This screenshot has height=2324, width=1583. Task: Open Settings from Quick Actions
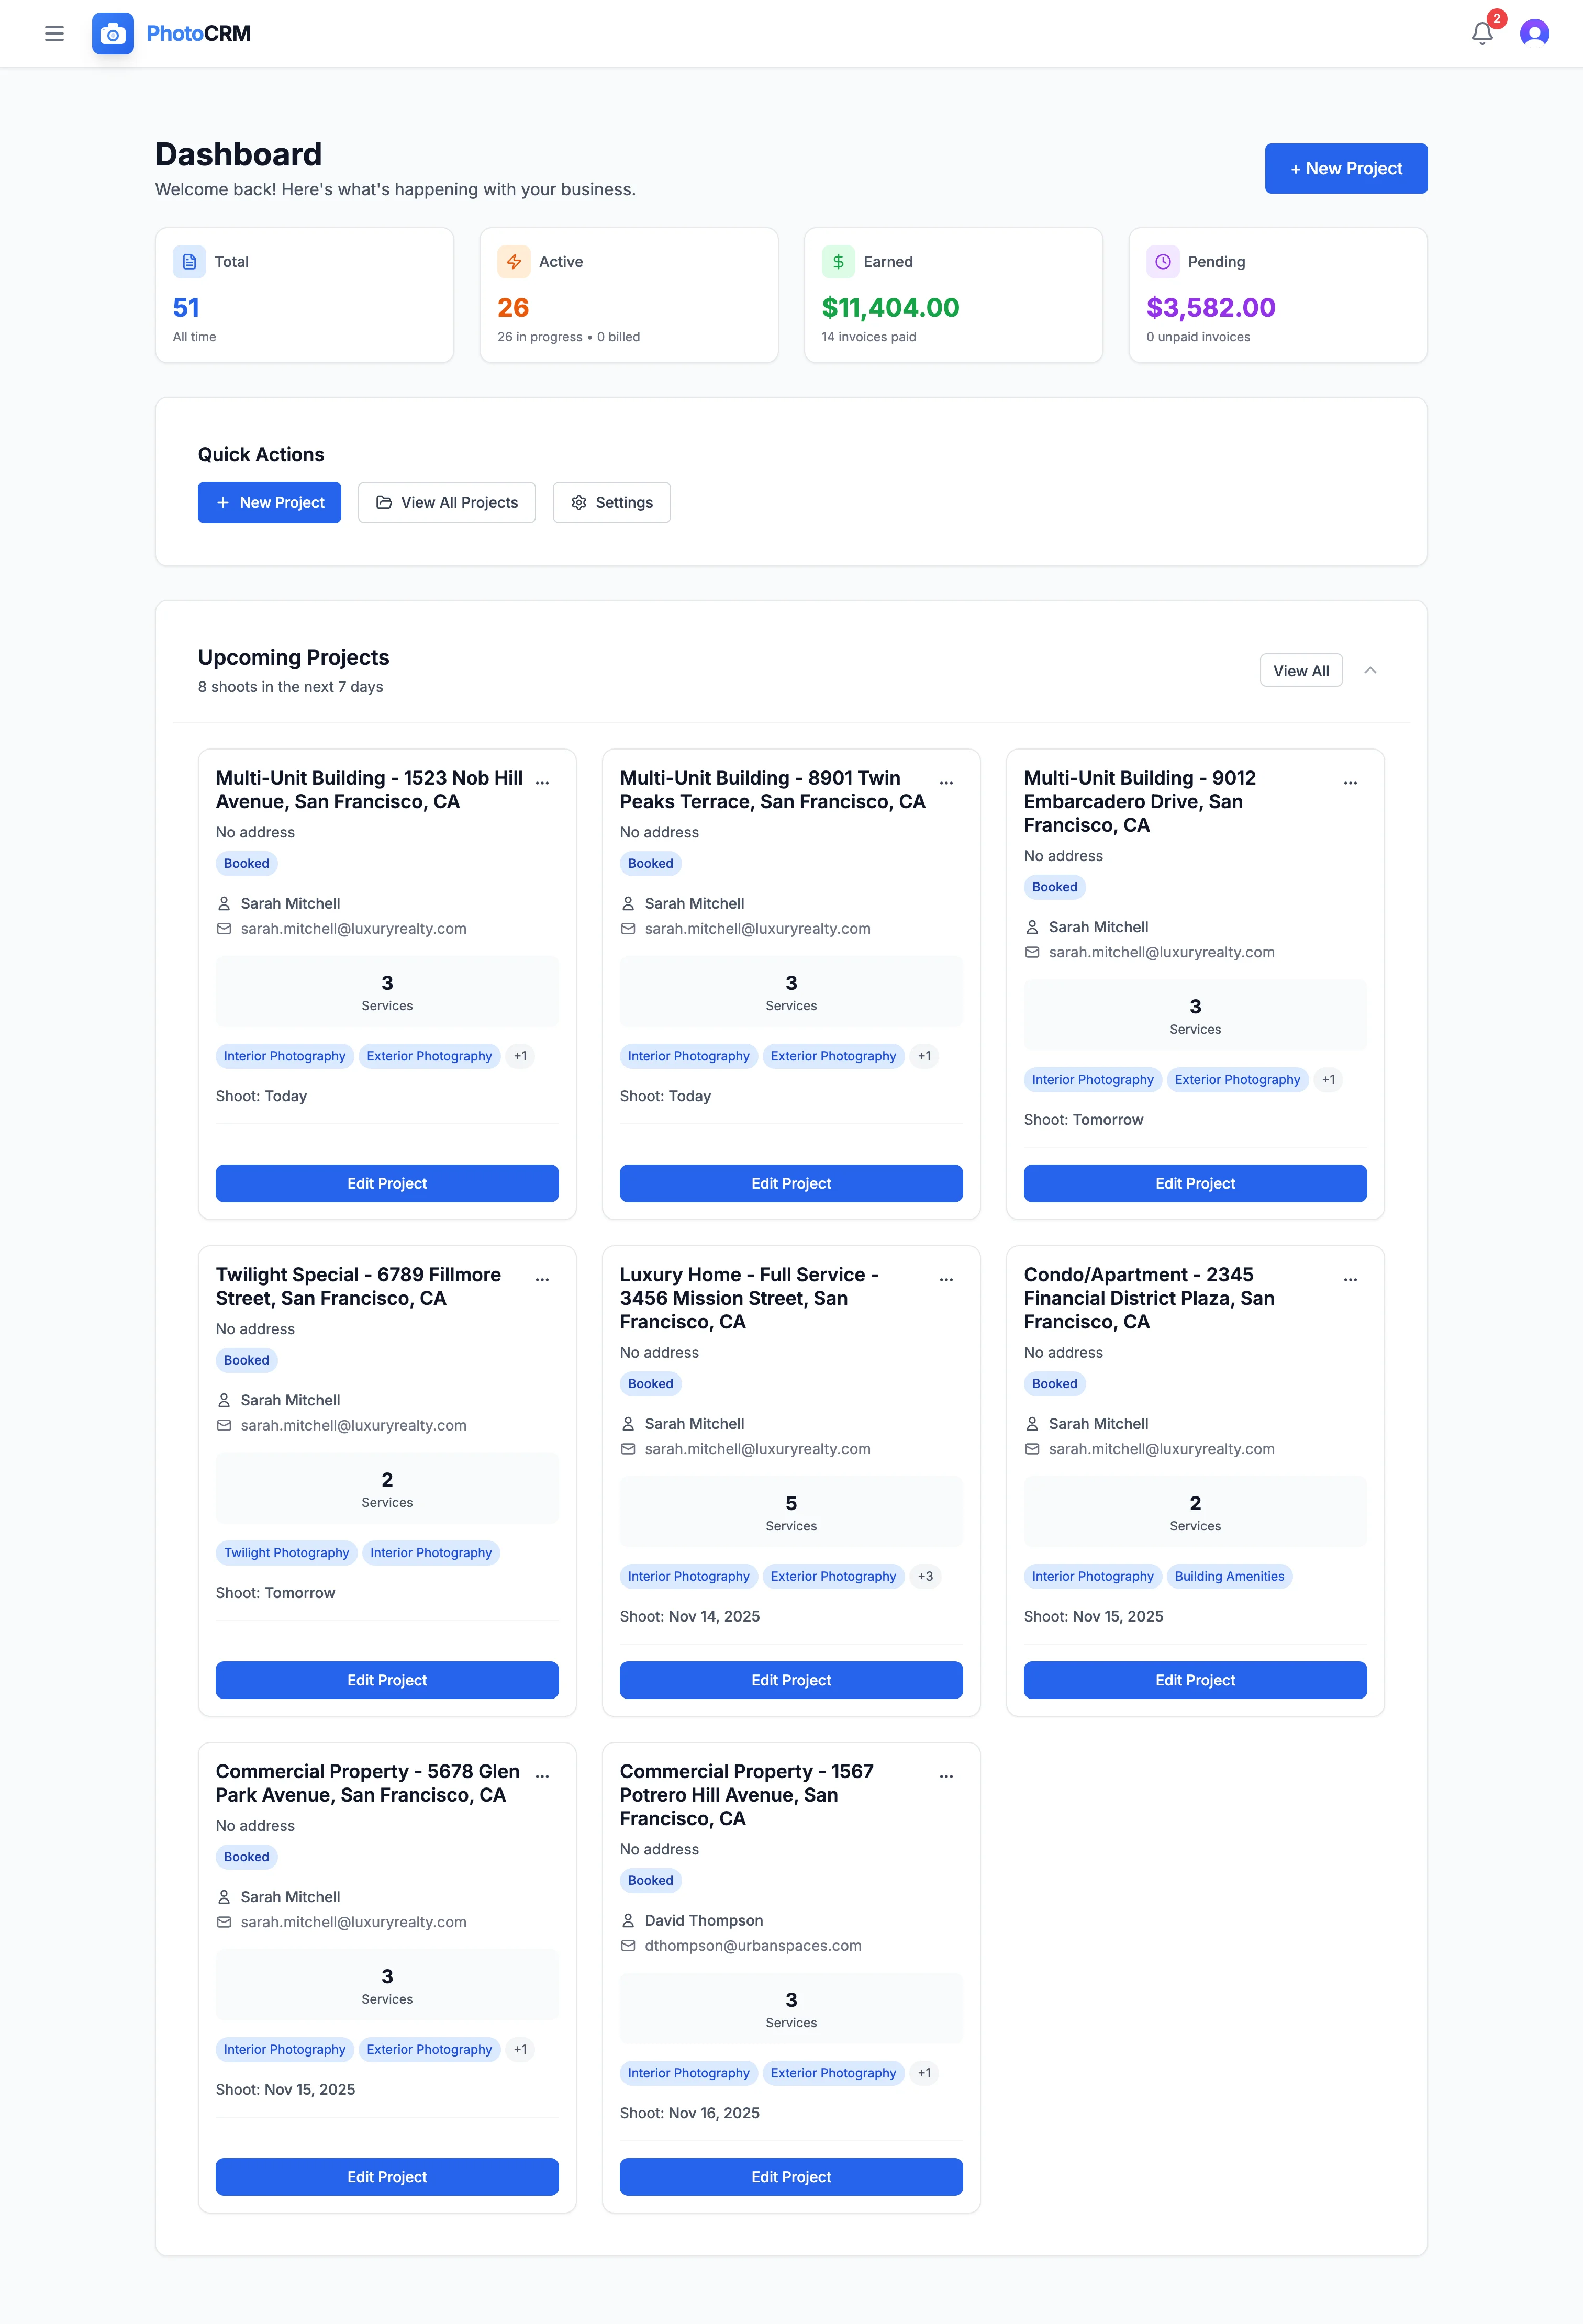[611, 502]
